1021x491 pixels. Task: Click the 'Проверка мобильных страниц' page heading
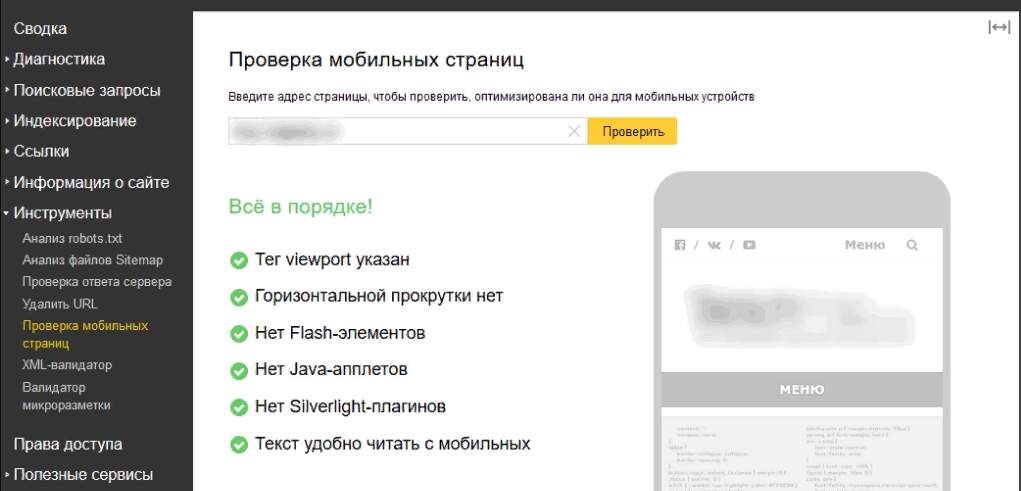pos(376,61)
